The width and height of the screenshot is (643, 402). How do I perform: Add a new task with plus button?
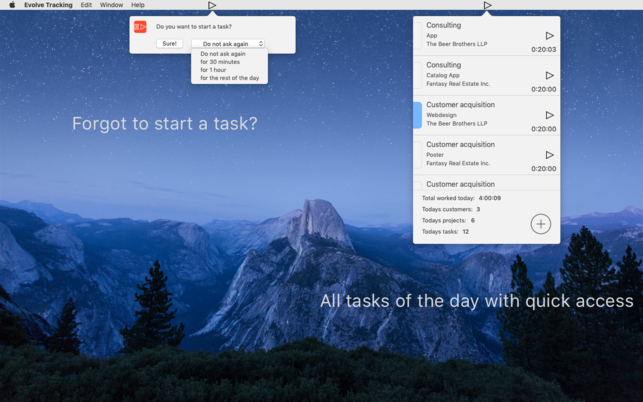pyautogui.click(x=540, y=224)
